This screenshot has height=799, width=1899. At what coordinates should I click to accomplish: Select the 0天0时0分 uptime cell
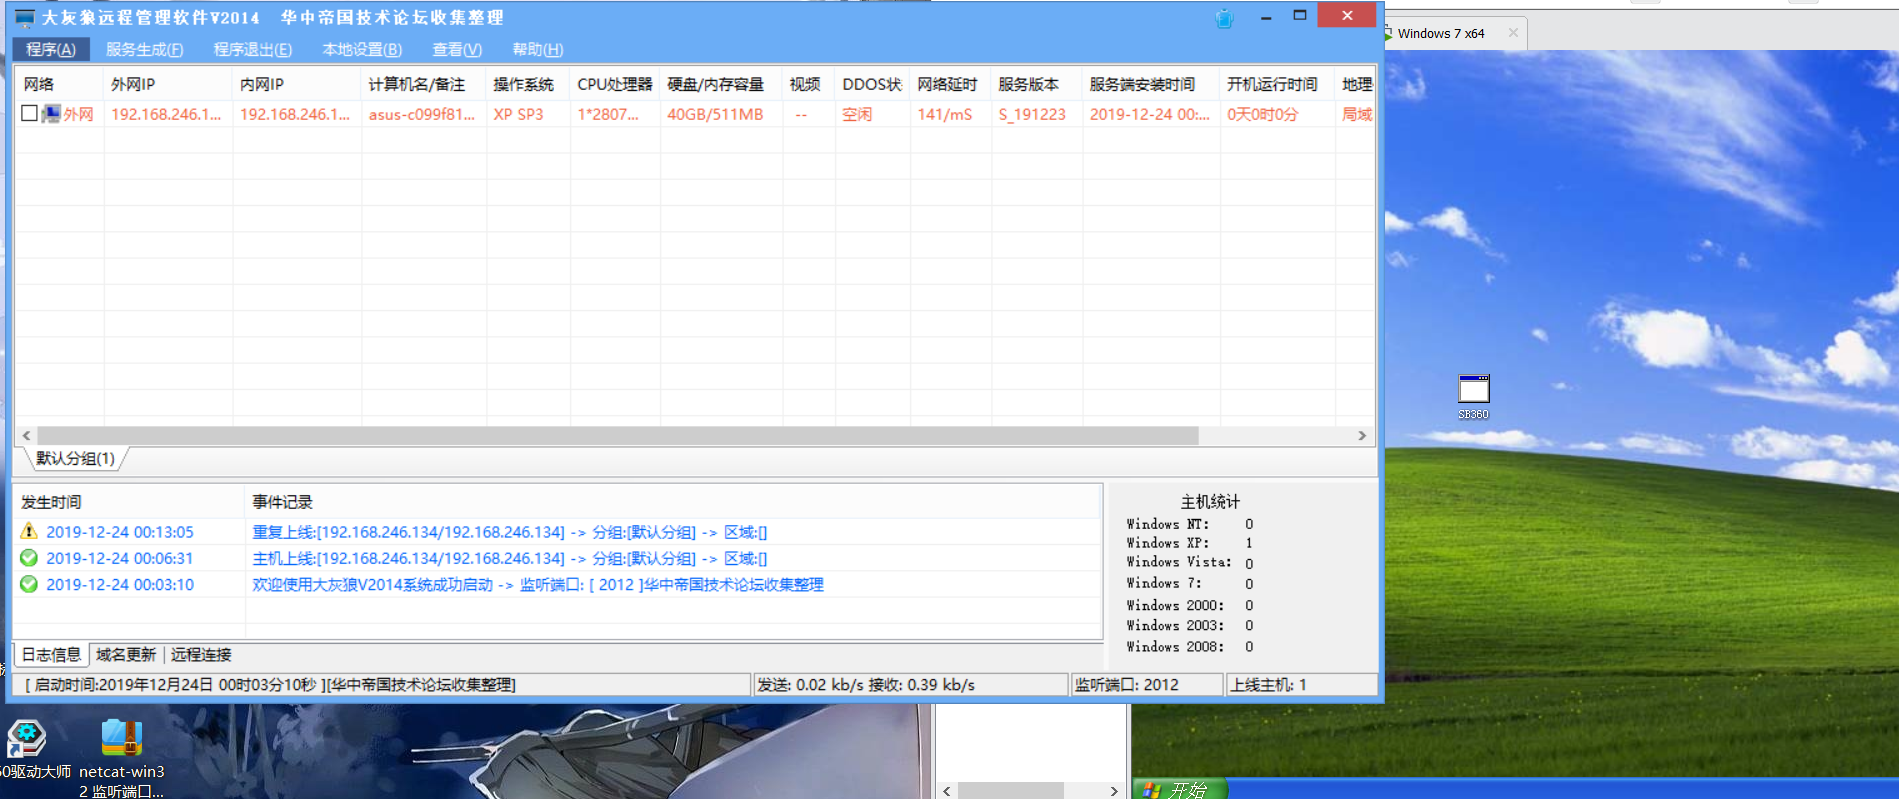tap(1263, 114)
